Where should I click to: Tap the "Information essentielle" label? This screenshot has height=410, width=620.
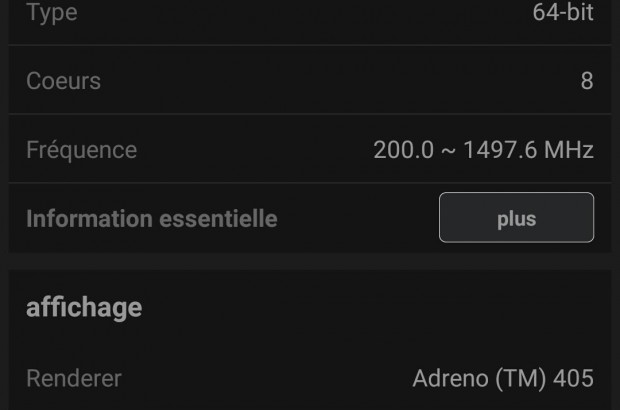[151, 218]
